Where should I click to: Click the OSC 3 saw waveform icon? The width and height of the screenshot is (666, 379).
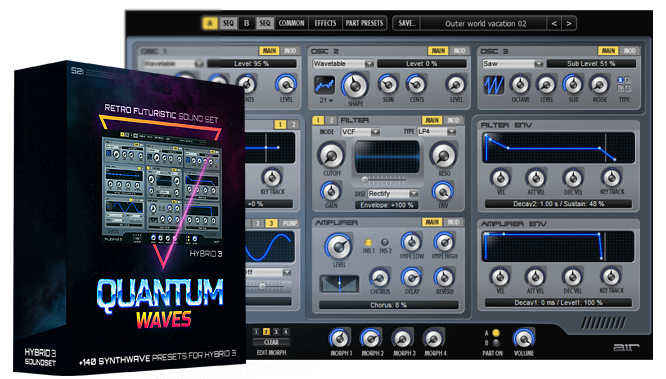coord(494,85)
